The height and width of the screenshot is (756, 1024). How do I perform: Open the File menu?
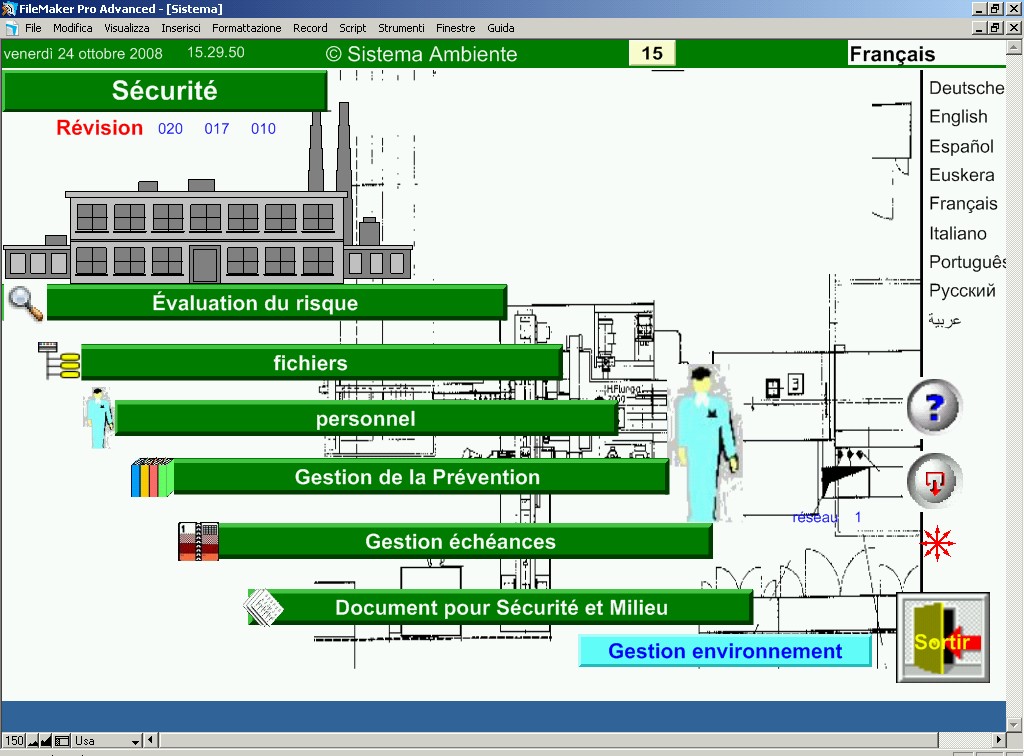[x=33, y=28]
